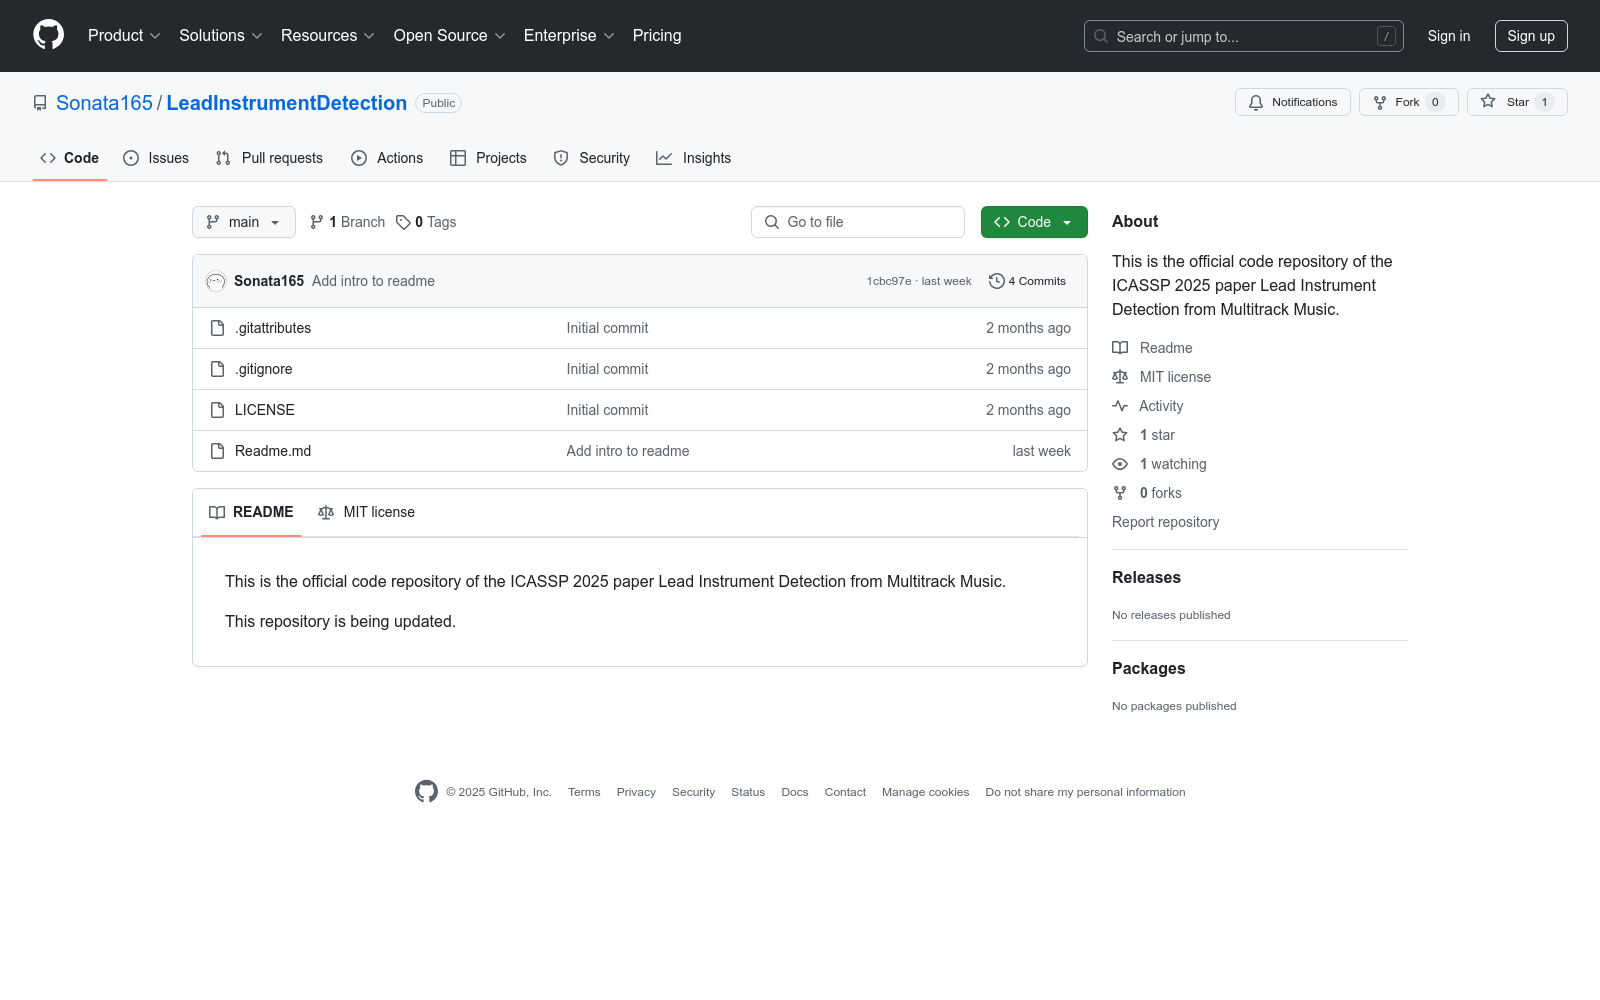This screenshot has height=1000, width=1600.
Task: Open the Actions tab
Action: 387,158
